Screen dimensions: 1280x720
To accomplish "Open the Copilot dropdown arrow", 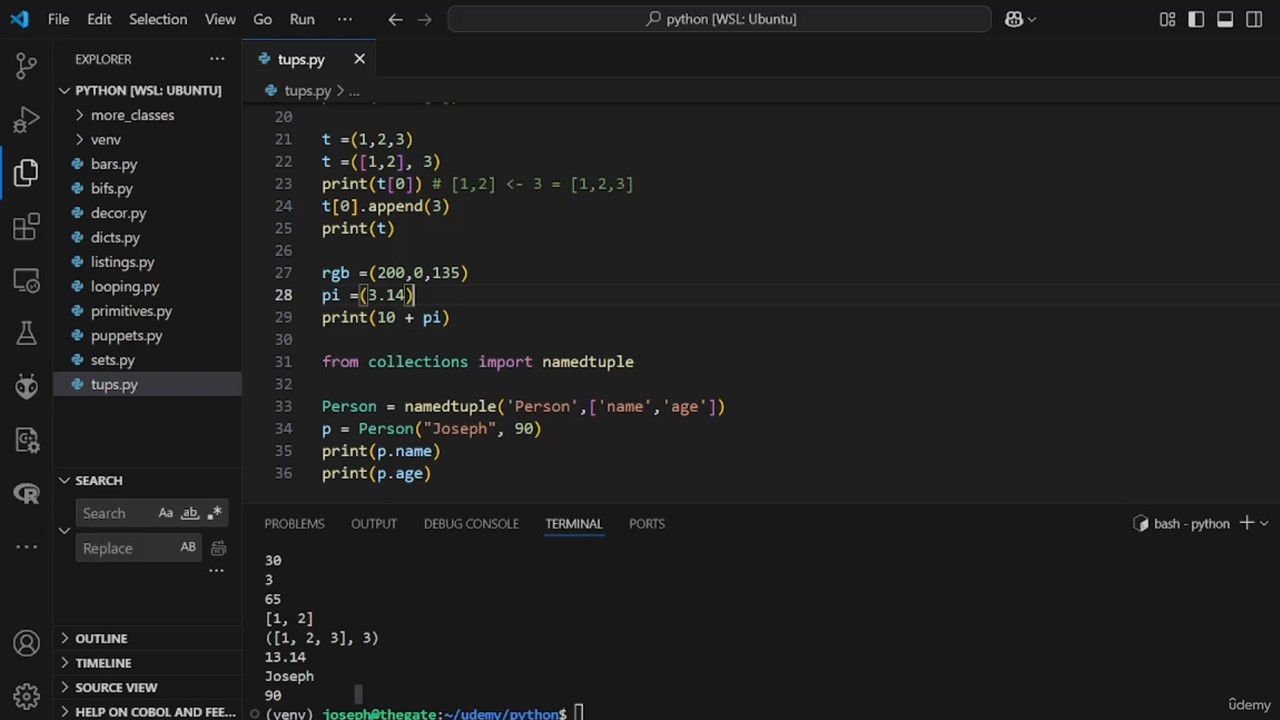I will tap(1032, 19).
